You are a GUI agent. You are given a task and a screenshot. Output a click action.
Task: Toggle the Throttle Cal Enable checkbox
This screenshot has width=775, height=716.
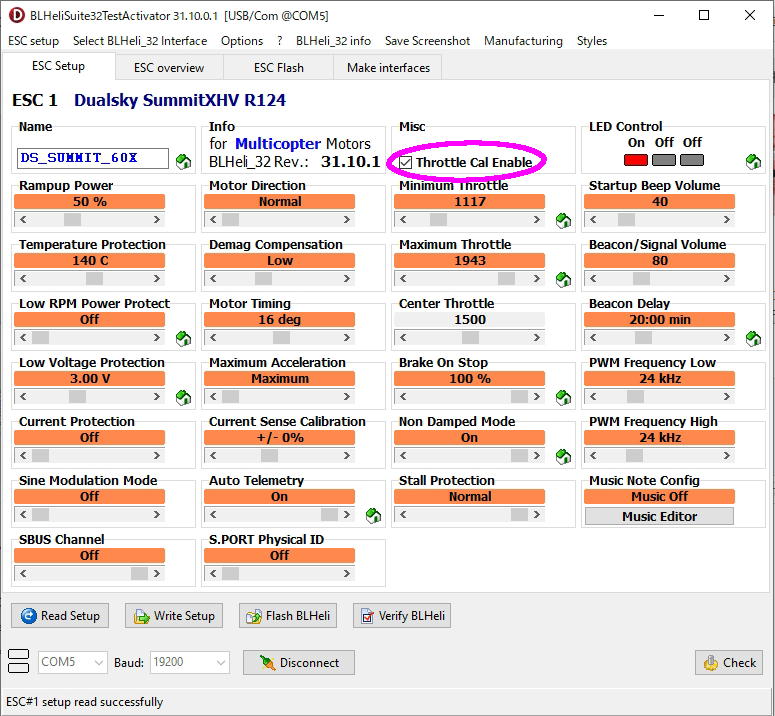pyautogui.click(x=405, y=162)
